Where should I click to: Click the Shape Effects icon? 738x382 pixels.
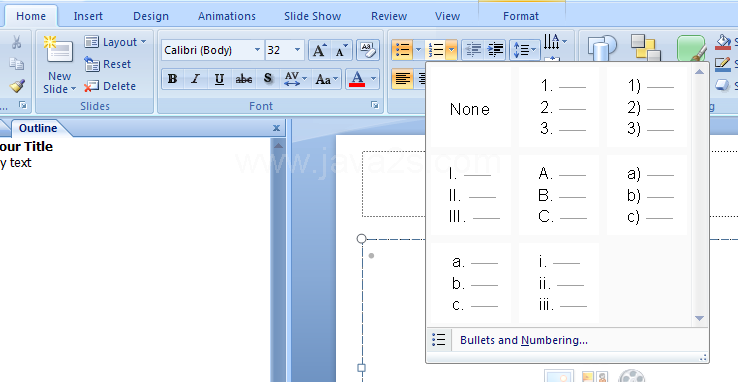pyautogui.click(x=723, y=85)
